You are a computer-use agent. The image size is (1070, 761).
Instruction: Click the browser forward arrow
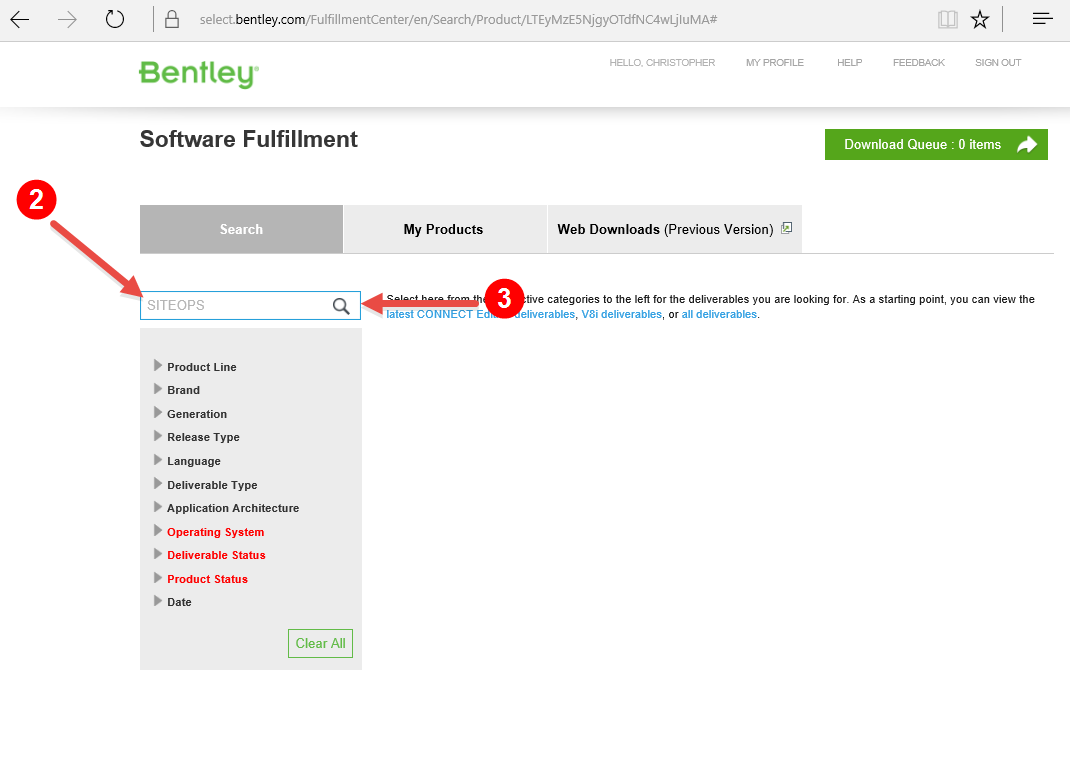pyautogui.click(x=68, y=20)
